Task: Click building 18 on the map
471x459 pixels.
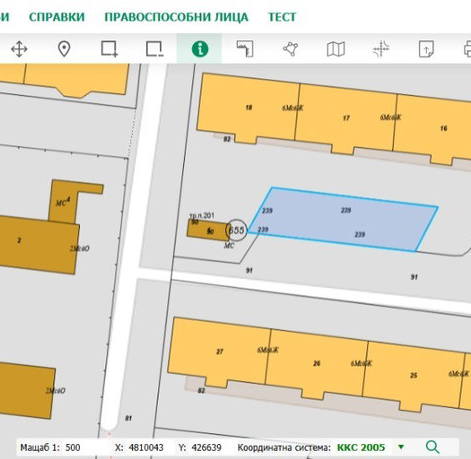Action: click(x=248, y=107)
